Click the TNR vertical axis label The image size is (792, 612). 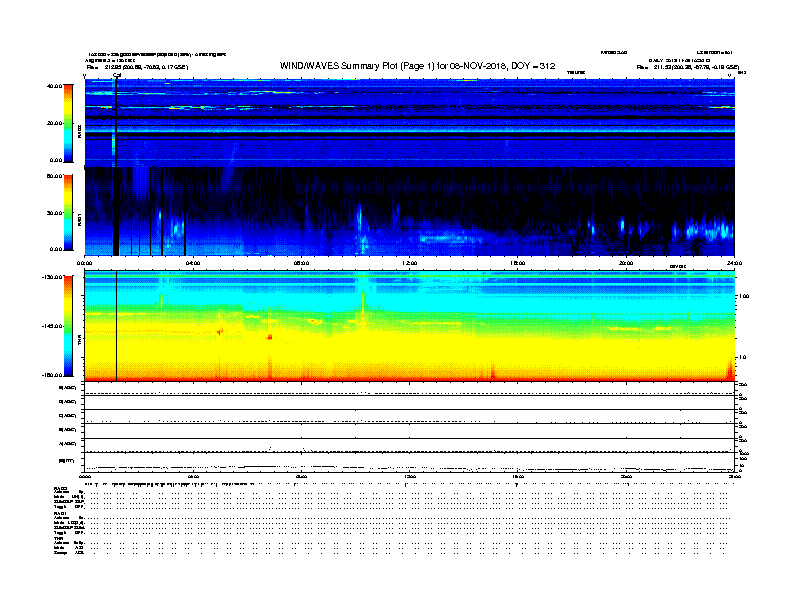pyautogui.click(x=79, y=341)
